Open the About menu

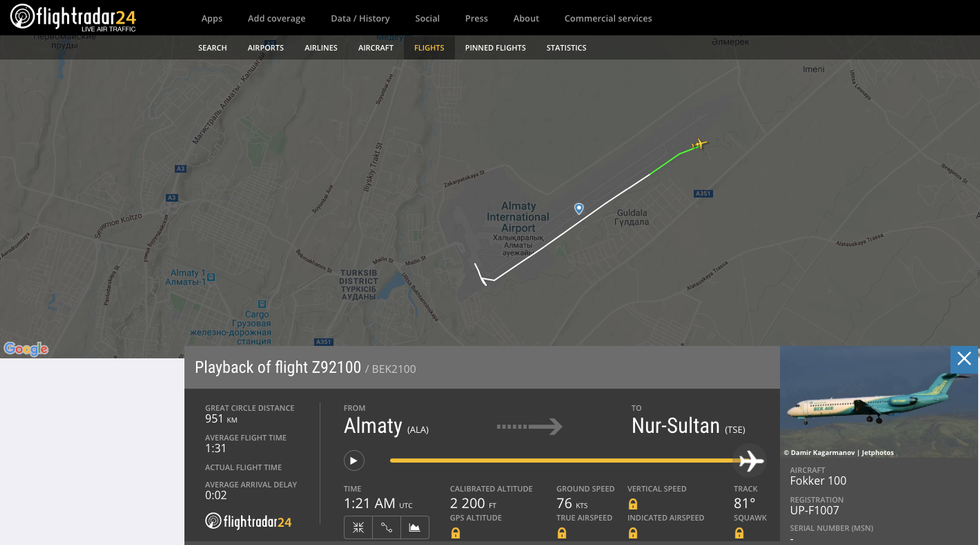tap(526, 19)
